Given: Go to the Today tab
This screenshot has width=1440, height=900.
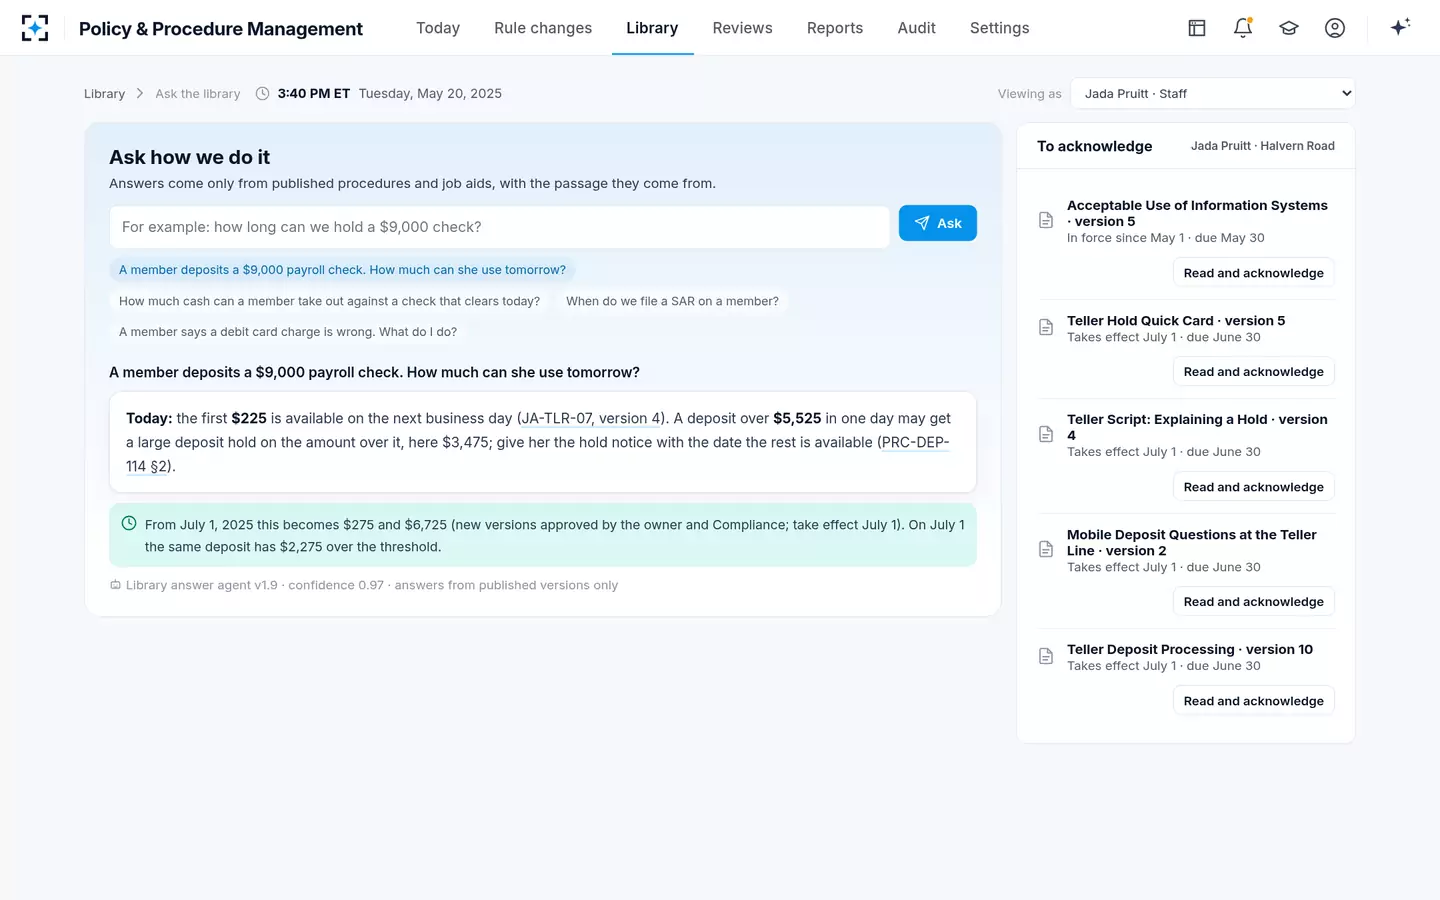Looking at the screenshot, I should tap(438, 28).
